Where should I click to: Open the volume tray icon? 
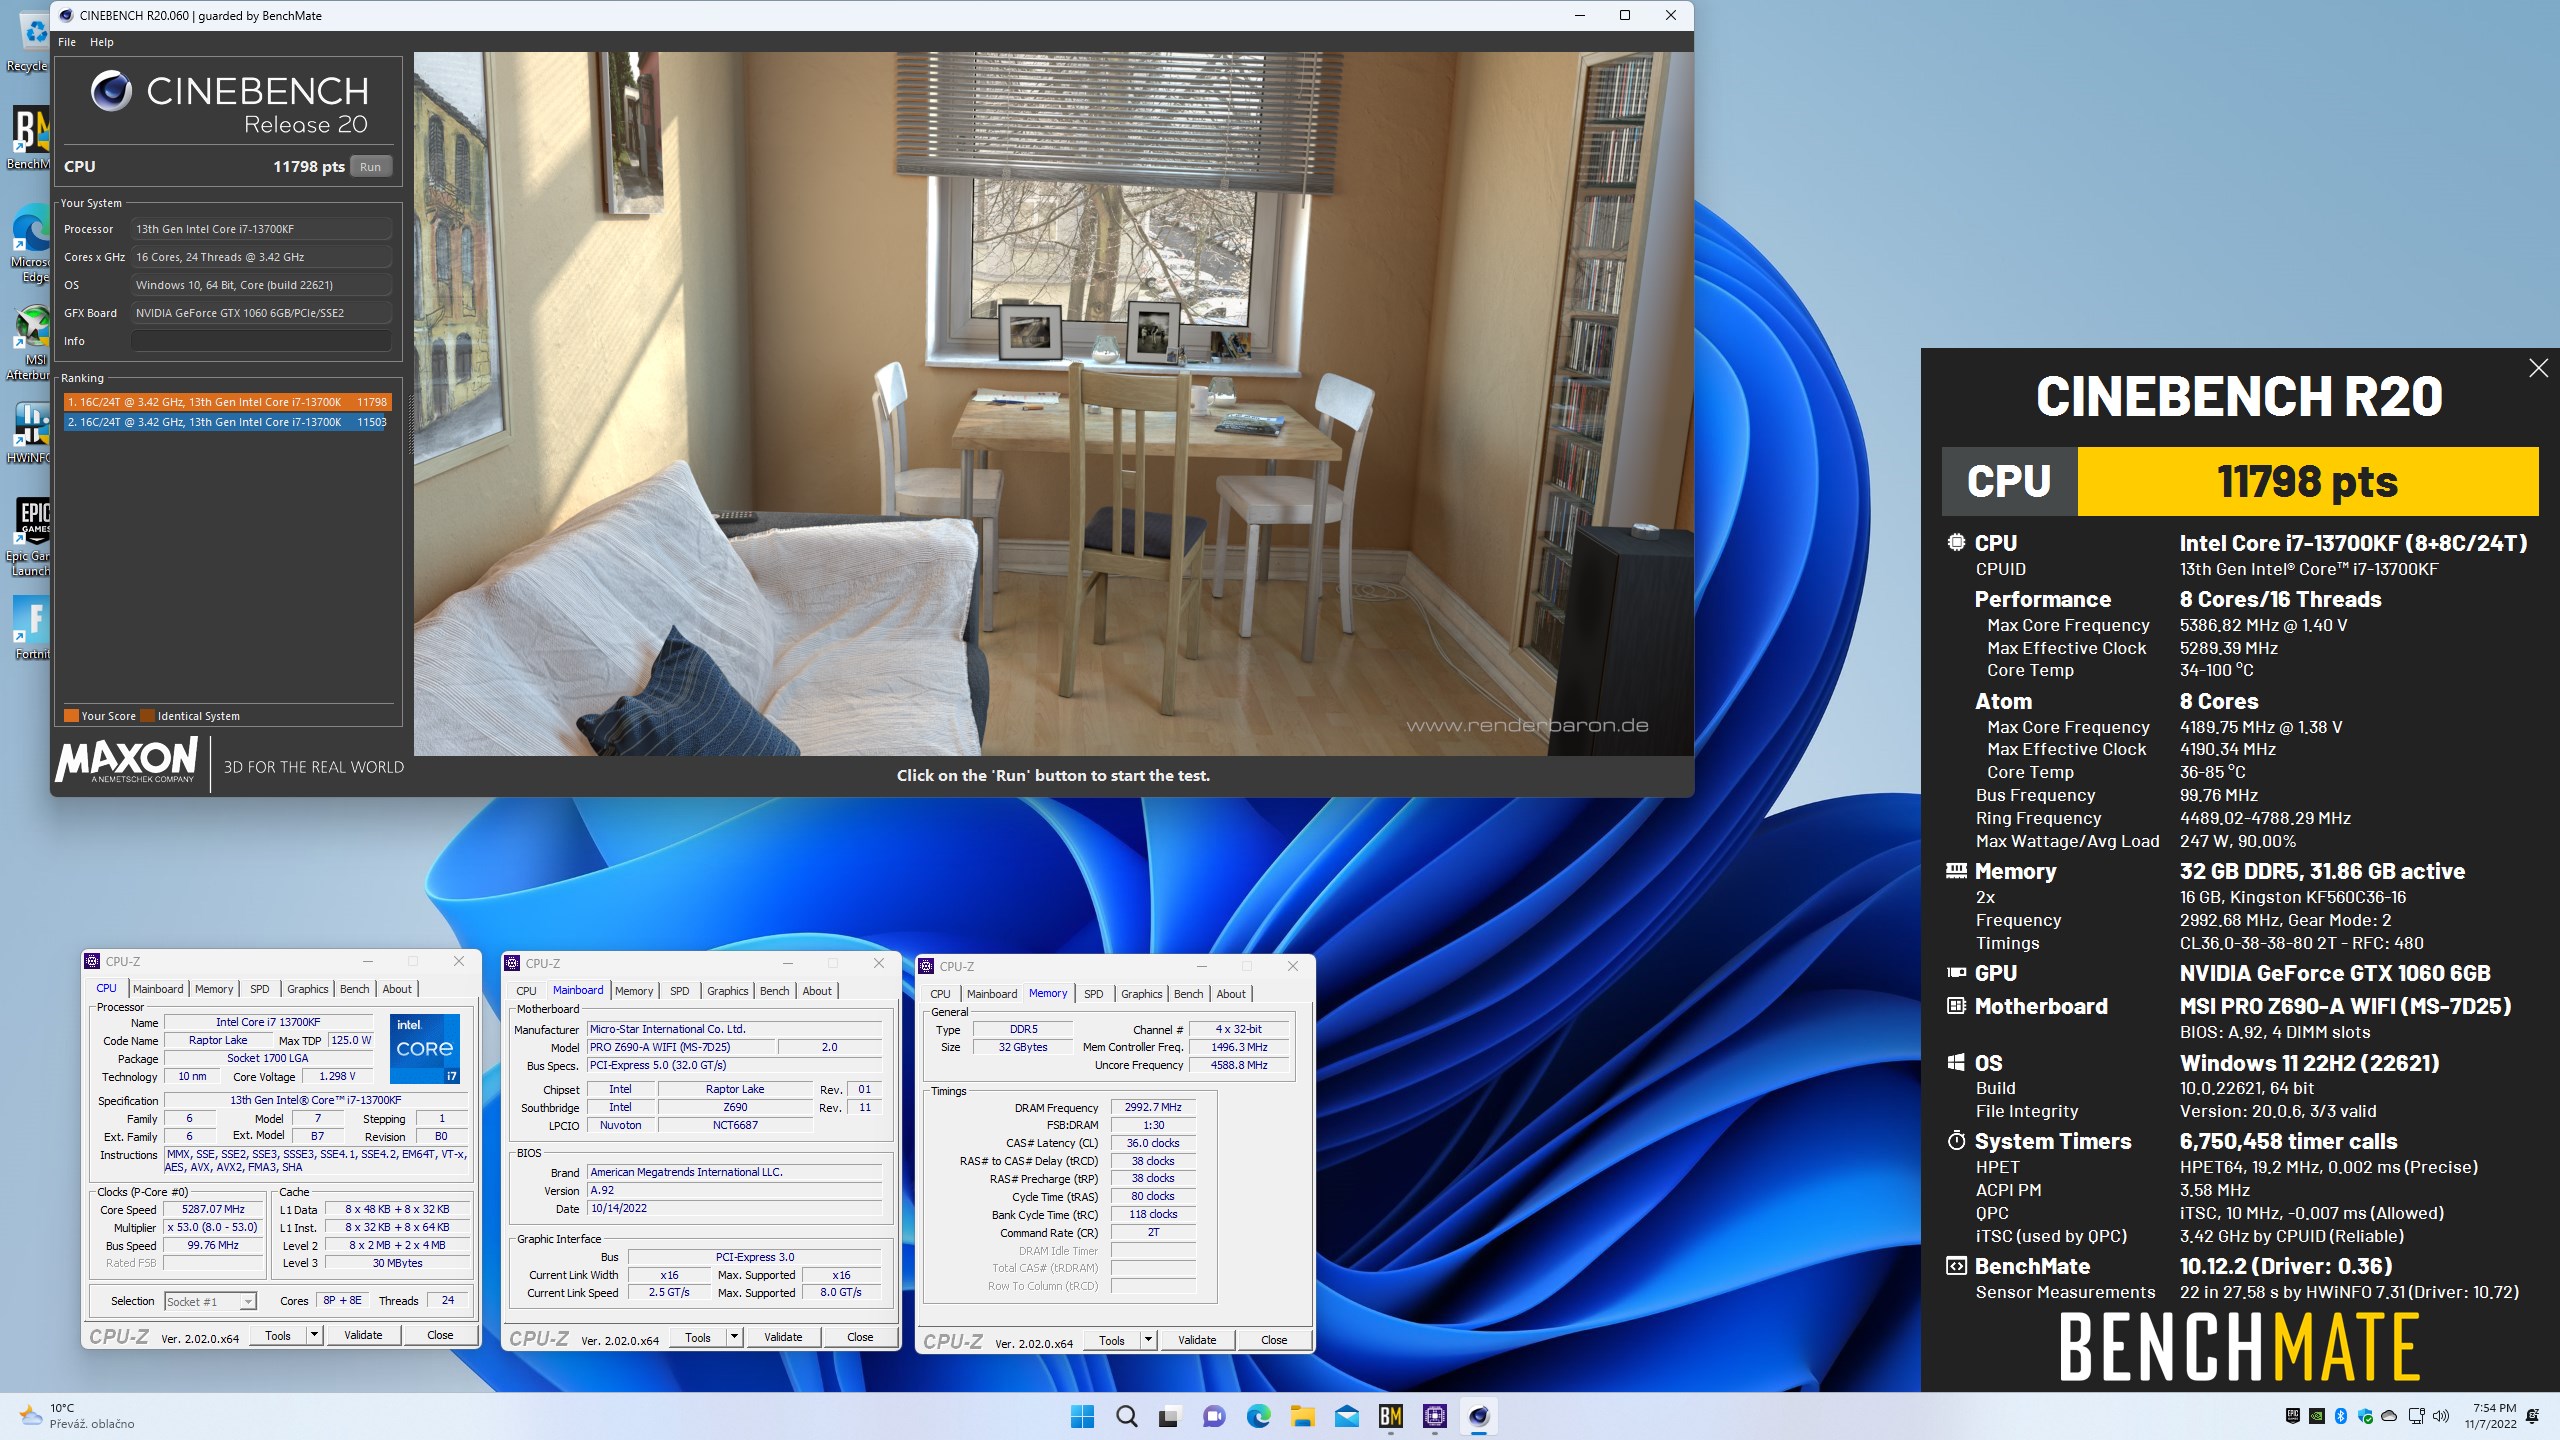tap(2441, 1416)
